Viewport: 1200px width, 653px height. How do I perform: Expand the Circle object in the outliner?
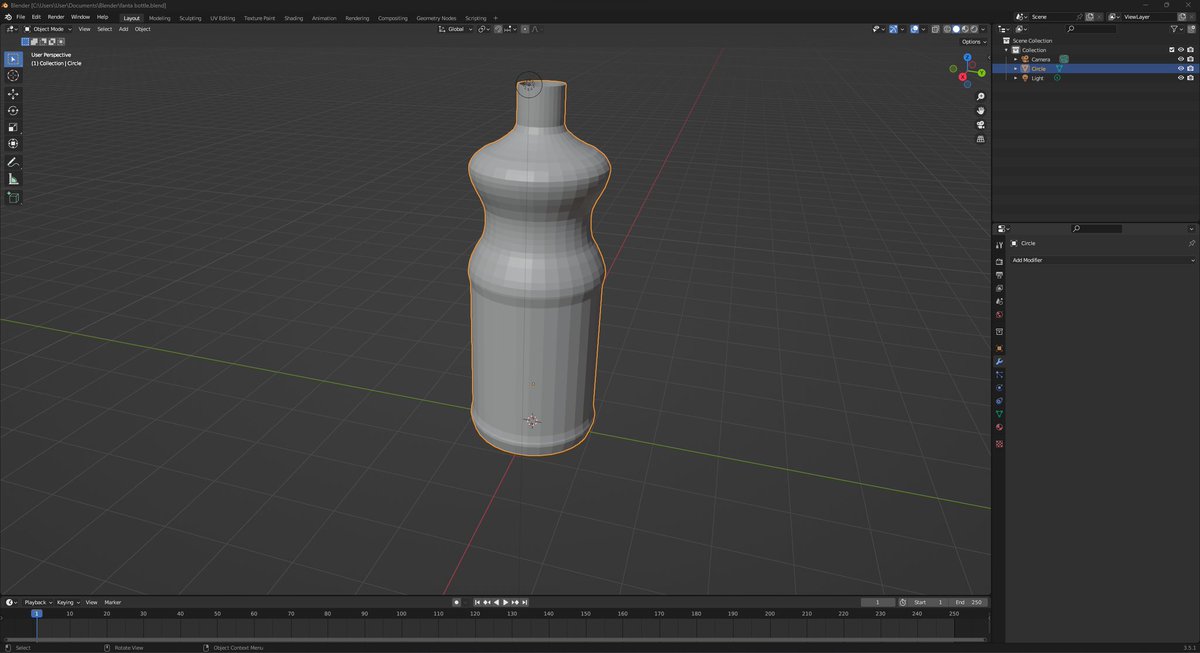pyautogui.click(x=1015, y=68)
